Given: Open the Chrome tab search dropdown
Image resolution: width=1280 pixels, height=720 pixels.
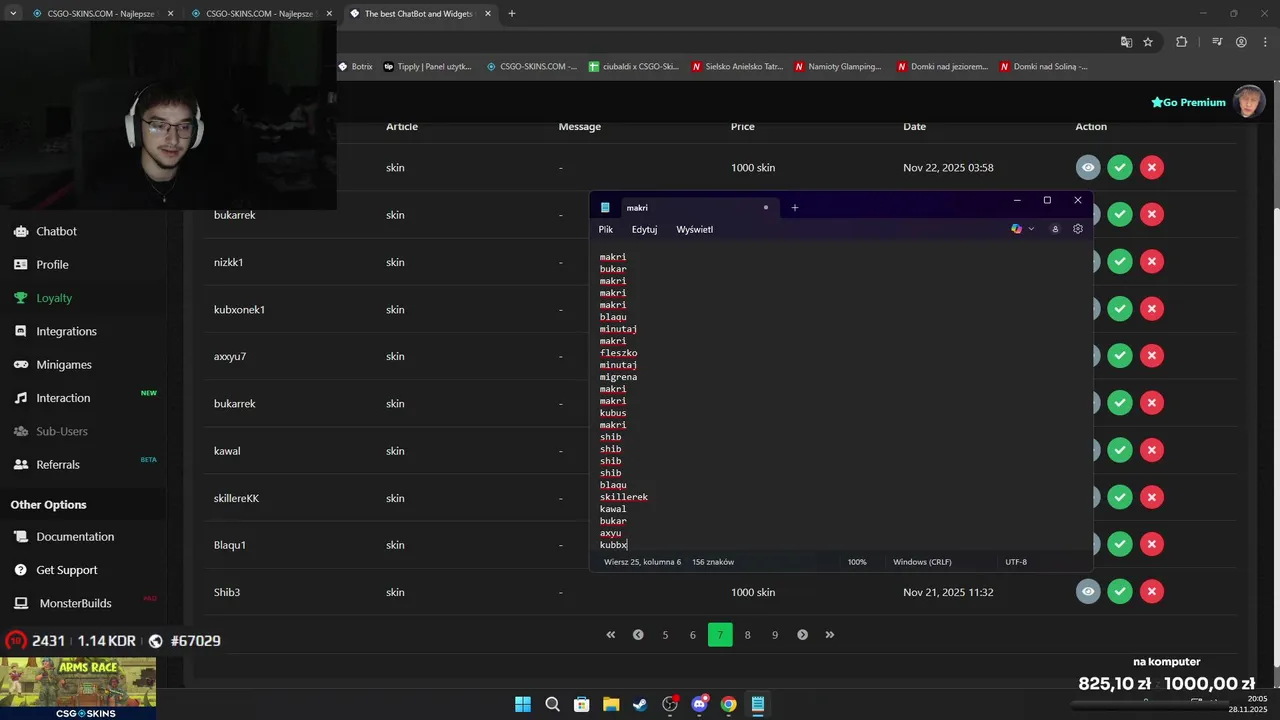Looking at the screenshot, I should (13, 14).
